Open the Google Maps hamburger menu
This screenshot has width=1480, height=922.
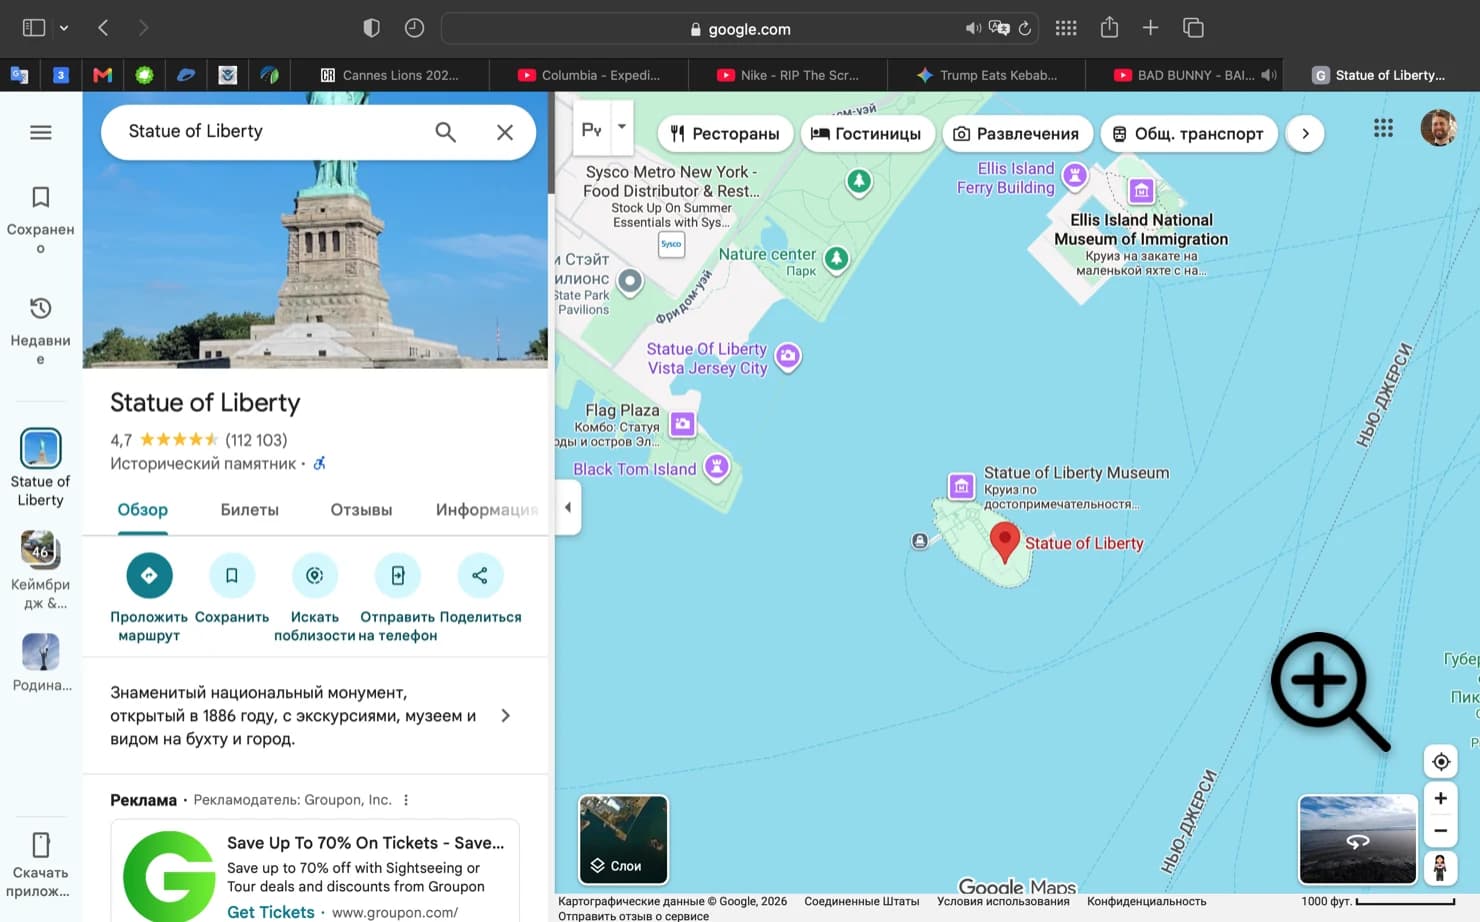[41, 132]
